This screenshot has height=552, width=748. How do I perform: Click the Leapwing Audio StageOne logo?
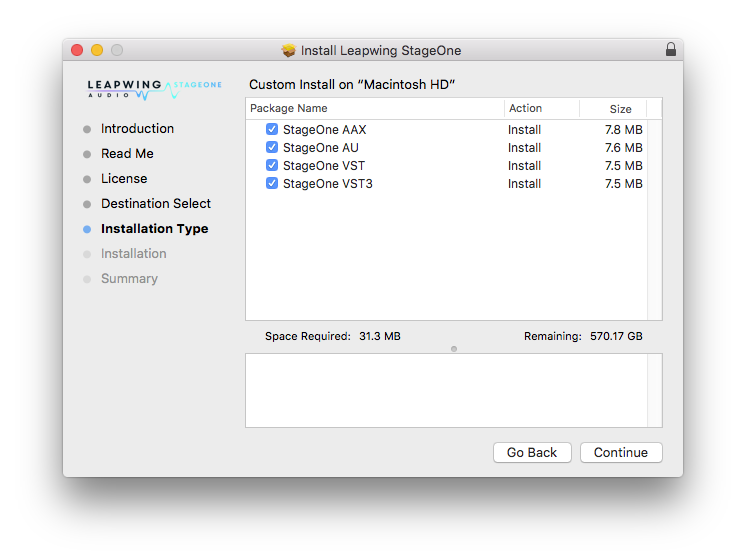tap(154, 89)
